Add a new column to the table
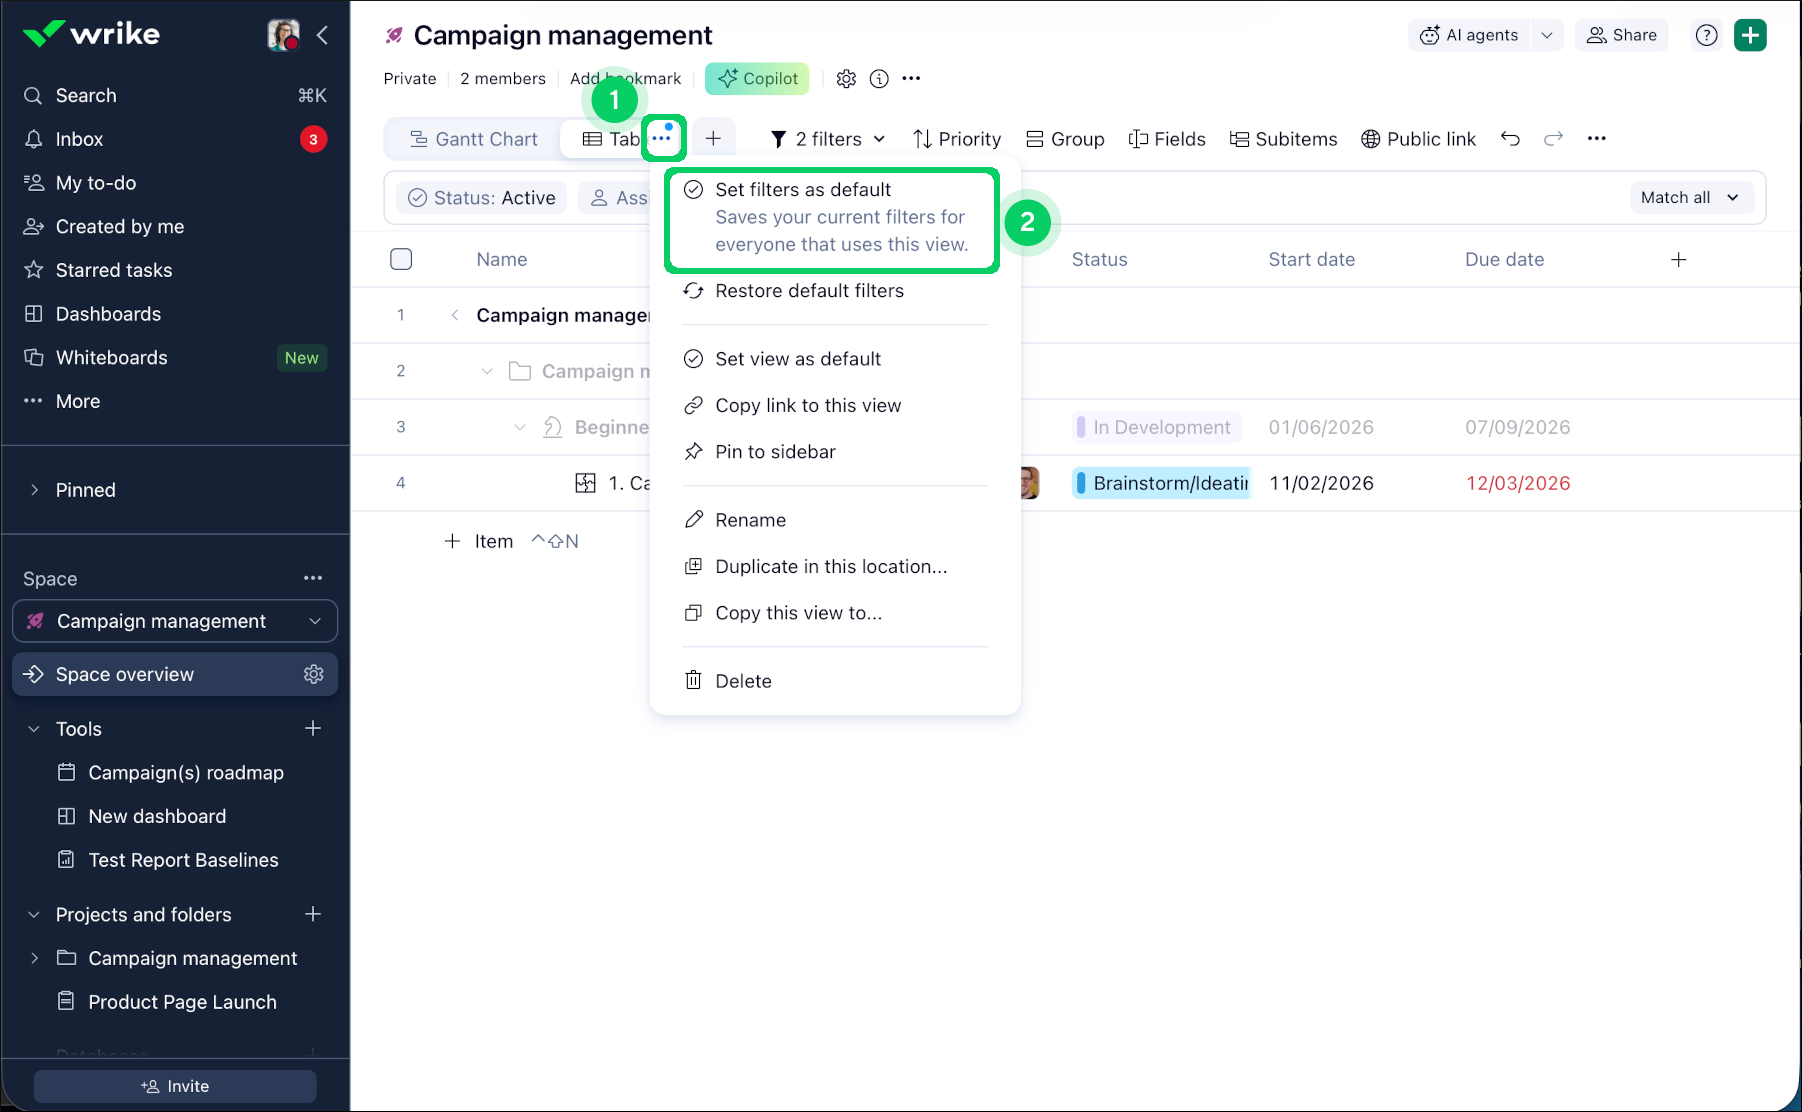The width and height of the screenshot is (1802, 1112). coord(1679,260)
